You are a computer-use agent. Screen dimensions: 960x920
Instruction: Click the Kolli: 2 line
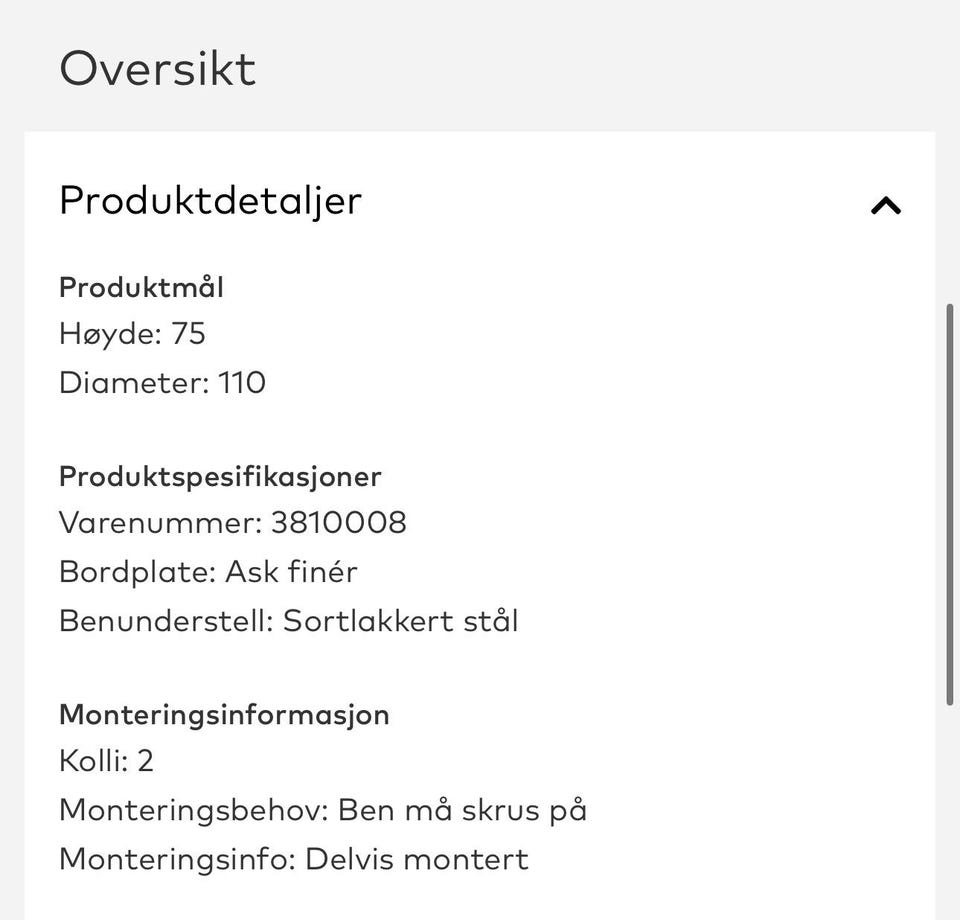(x=106, y=762)
